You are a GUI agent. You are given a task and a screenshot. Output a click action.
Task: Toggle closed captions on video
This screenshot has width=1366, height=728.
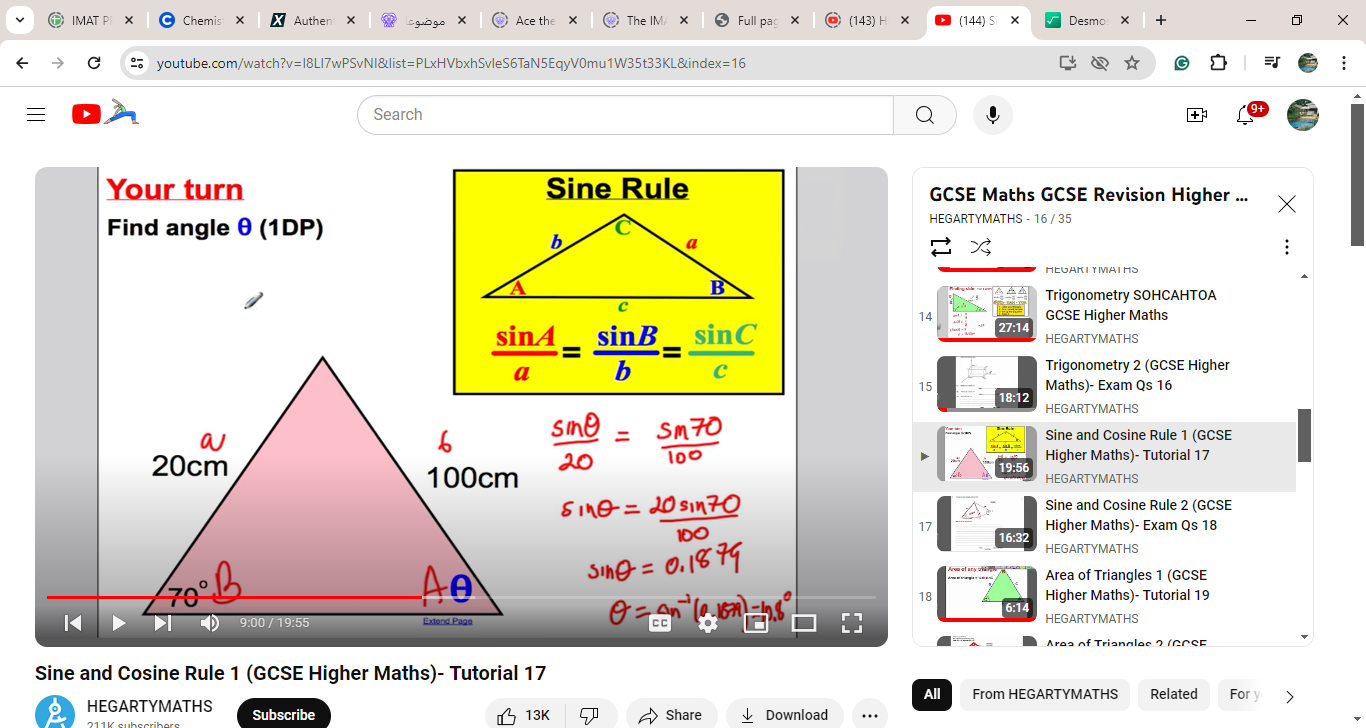660,623
